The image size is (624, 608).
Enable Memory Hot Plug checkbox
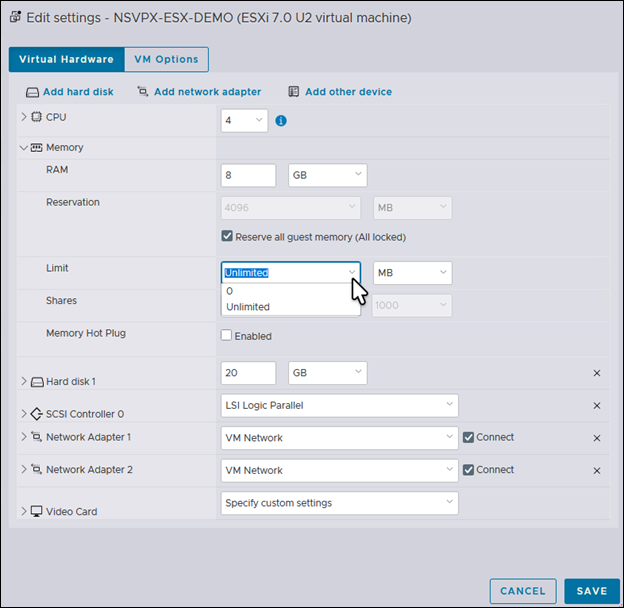point(227,336)
